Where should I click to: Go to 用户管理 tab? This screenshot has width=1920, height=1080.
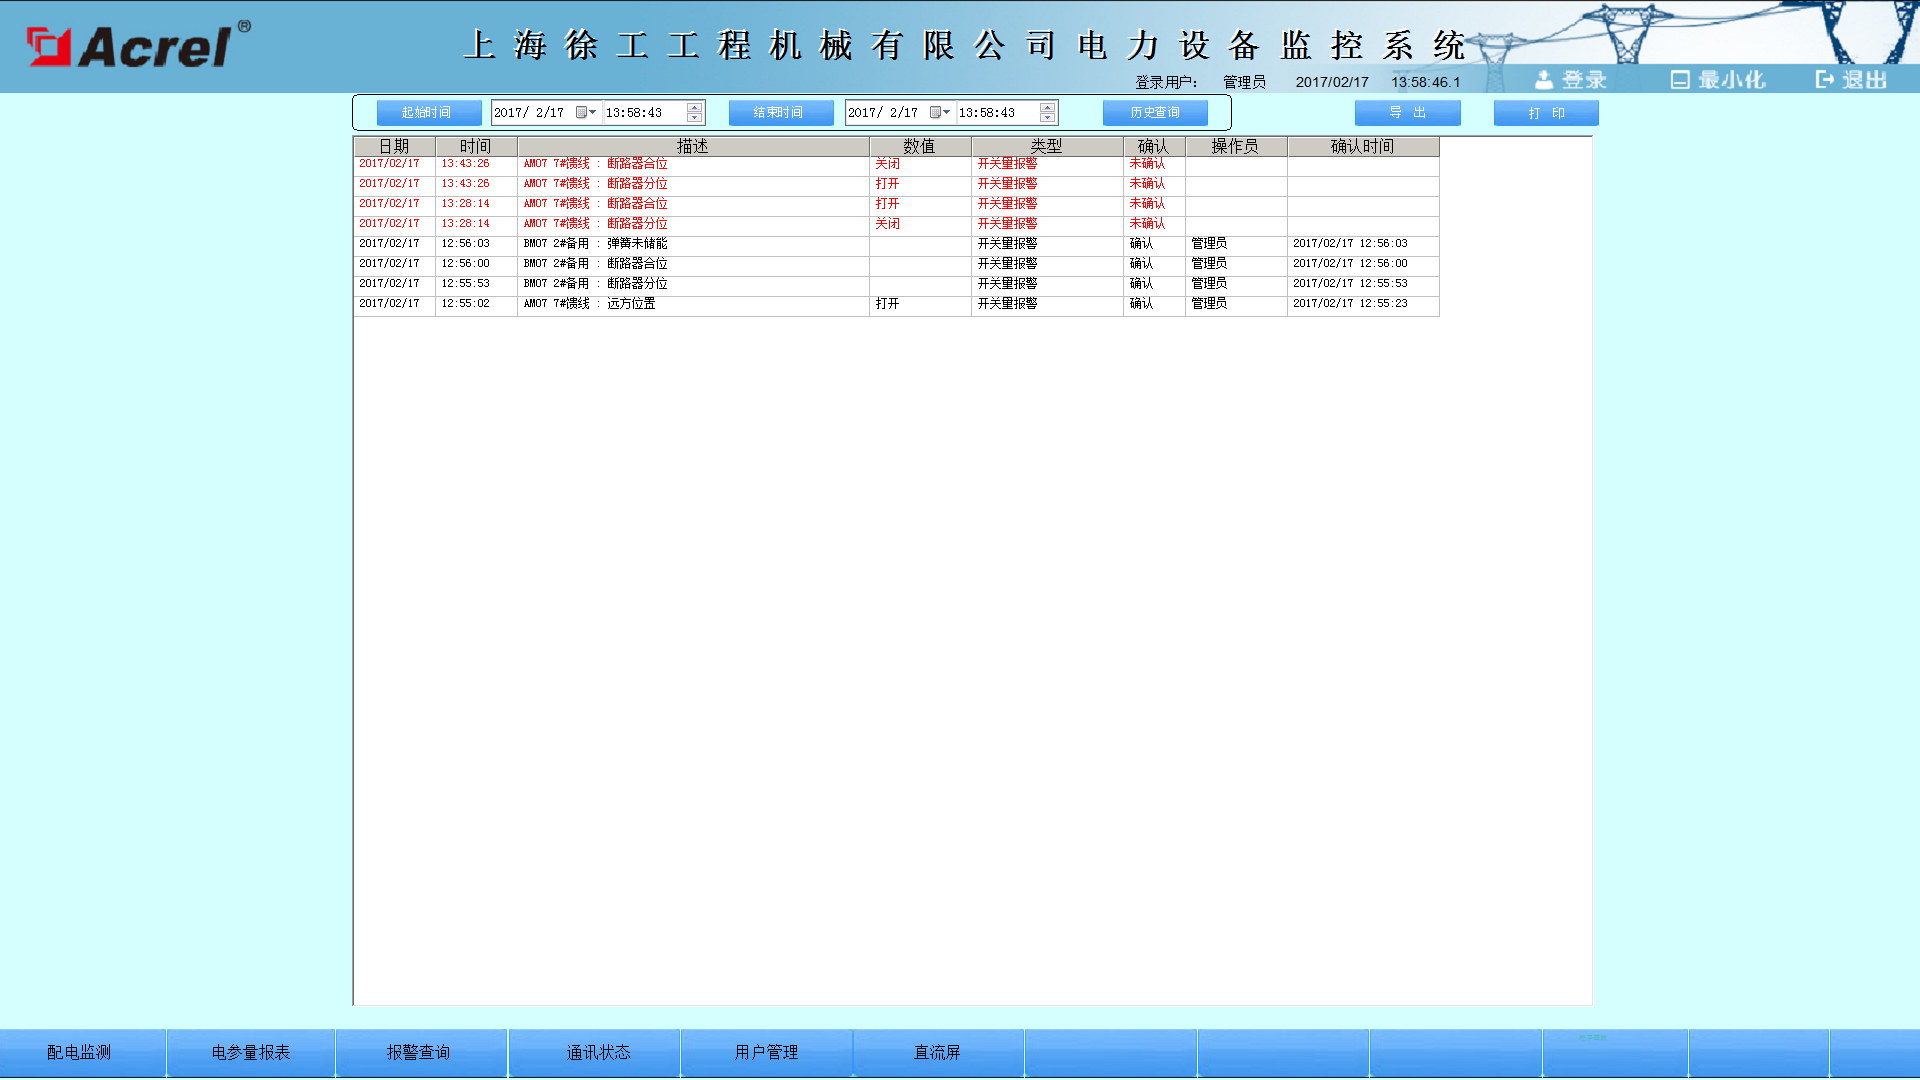point(766,1052)
